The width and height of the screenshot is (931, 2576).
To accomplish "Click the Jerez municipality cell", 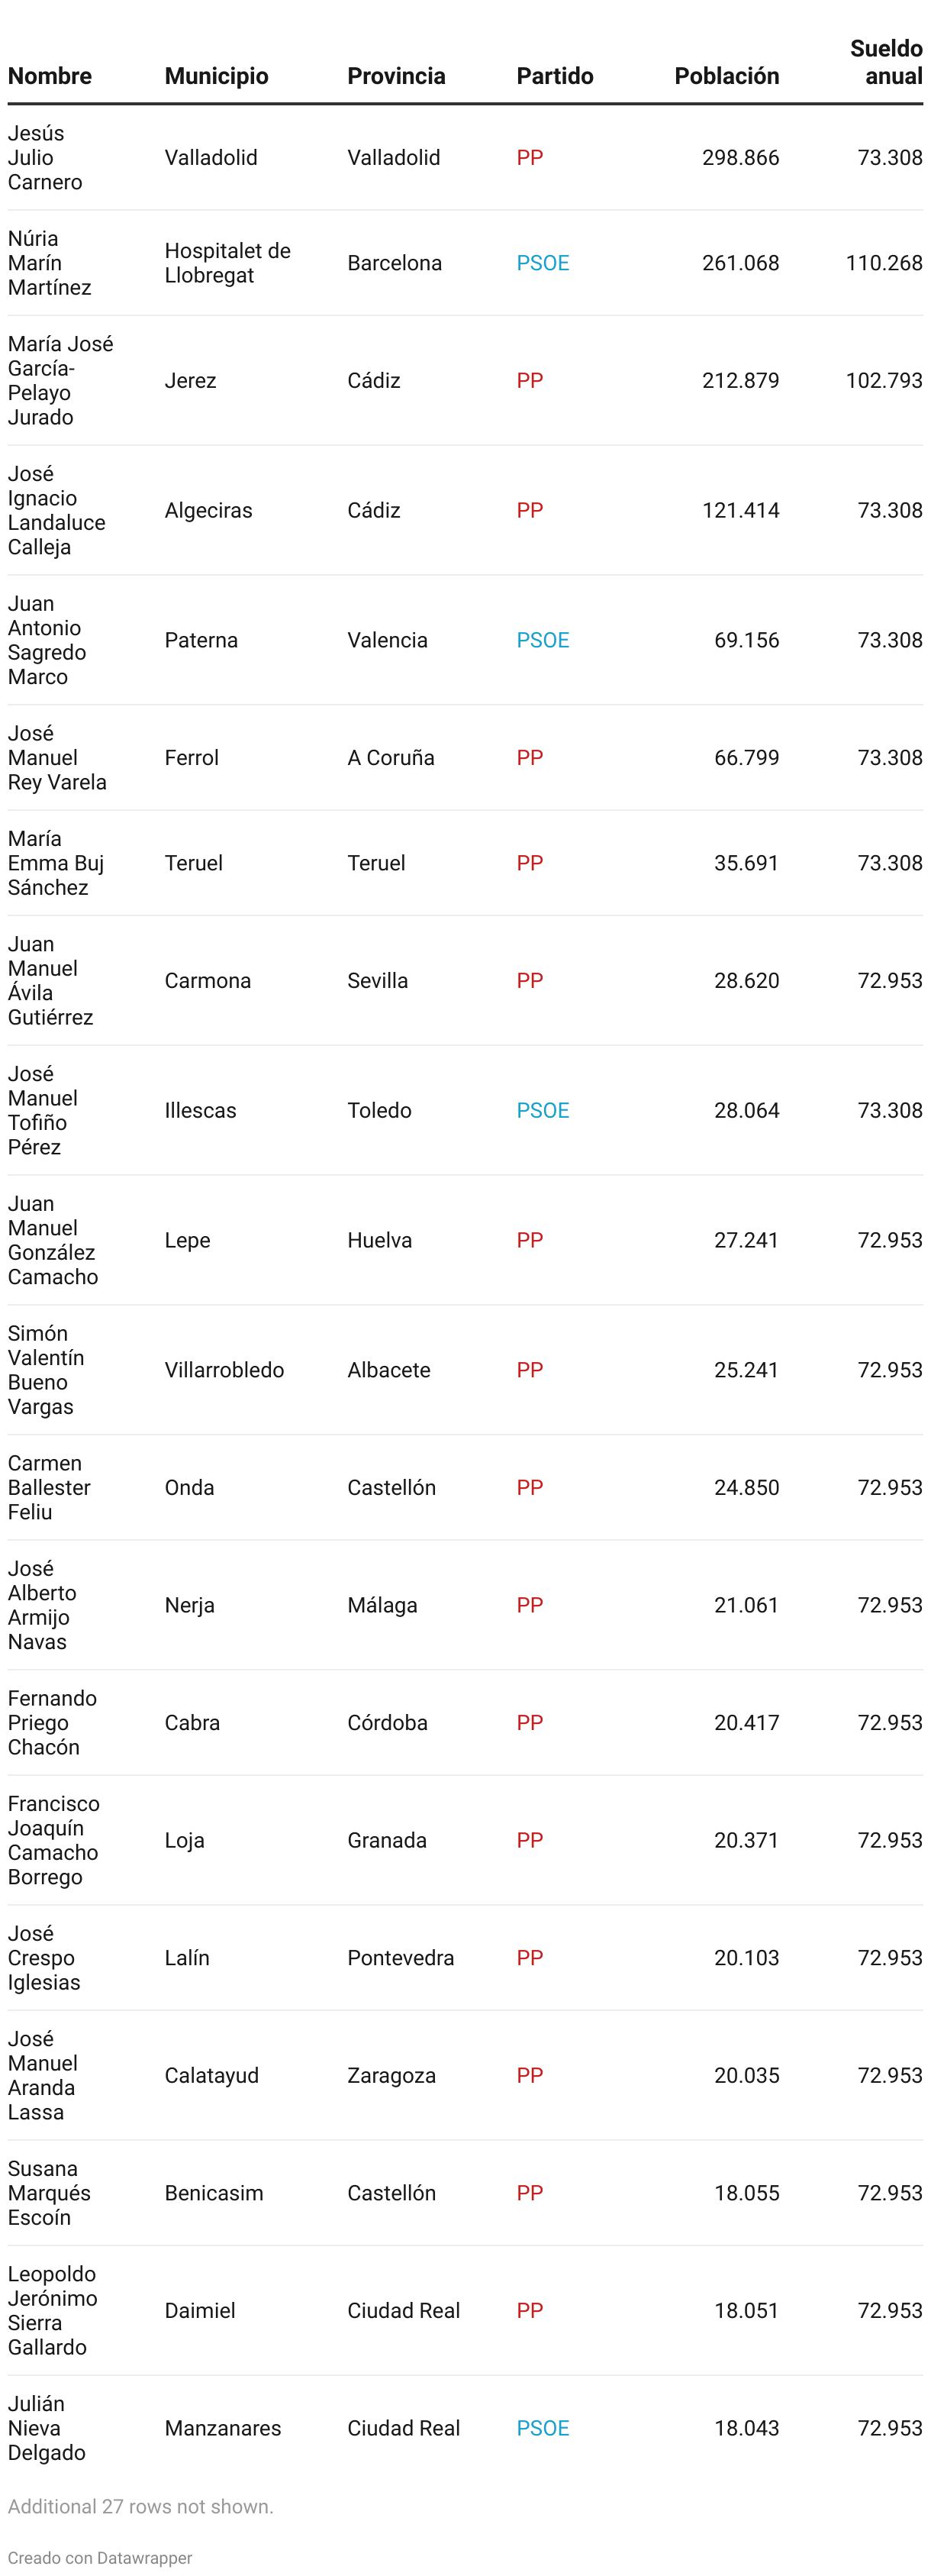I will click(x=191, y=381).
